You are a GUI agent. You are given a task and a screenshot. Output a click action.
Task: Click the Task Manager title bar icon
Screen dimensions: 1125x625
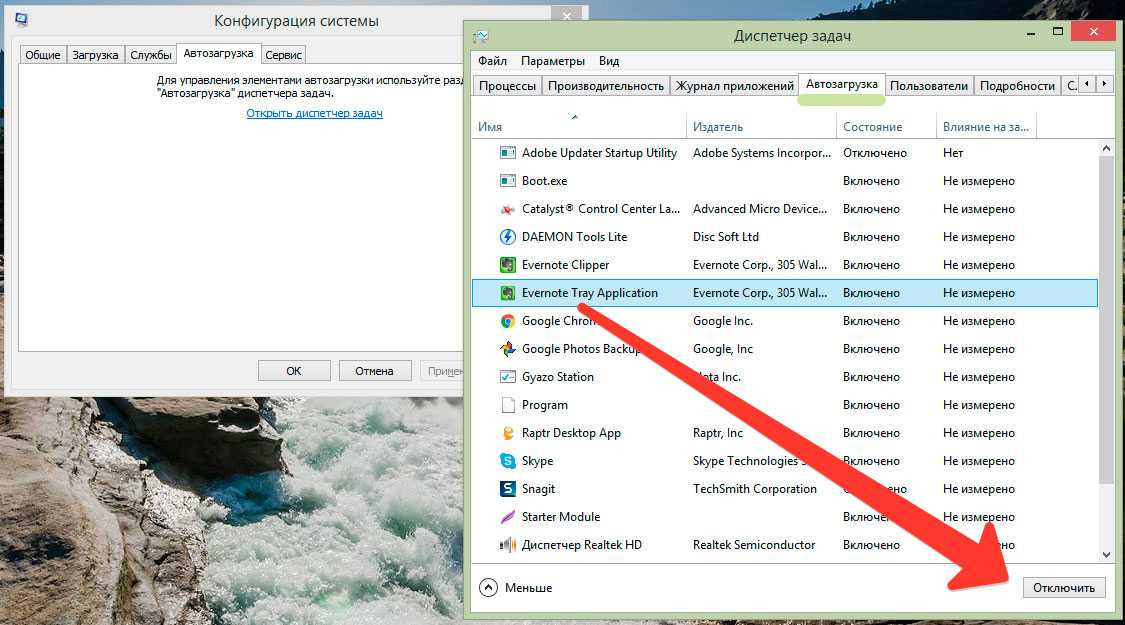point(481,36)
